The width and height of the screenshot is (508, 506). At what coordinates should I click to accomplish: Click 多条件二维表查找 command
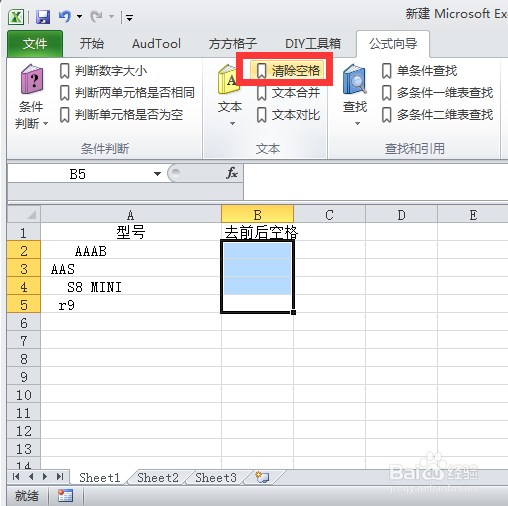437,115
